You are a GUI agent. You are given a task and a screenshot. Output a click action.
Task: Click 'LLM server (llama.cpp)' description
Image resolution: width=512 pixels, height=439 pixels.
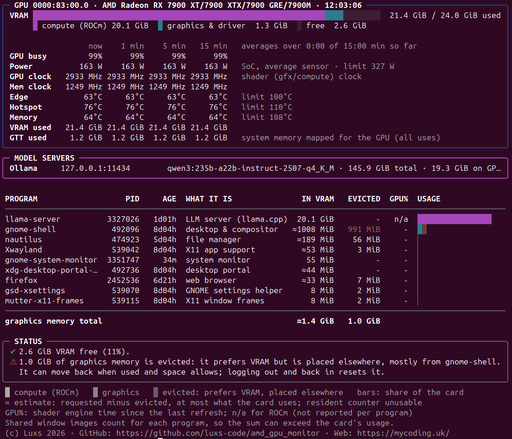[236, 219]
